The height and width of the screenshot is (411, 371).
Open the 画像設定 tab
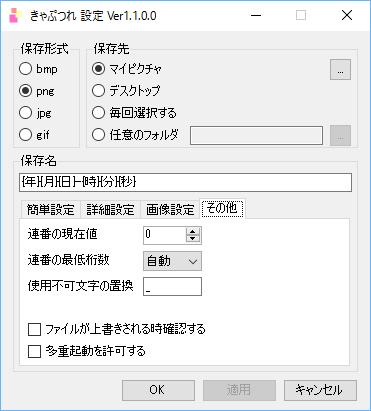pos(170,210)
